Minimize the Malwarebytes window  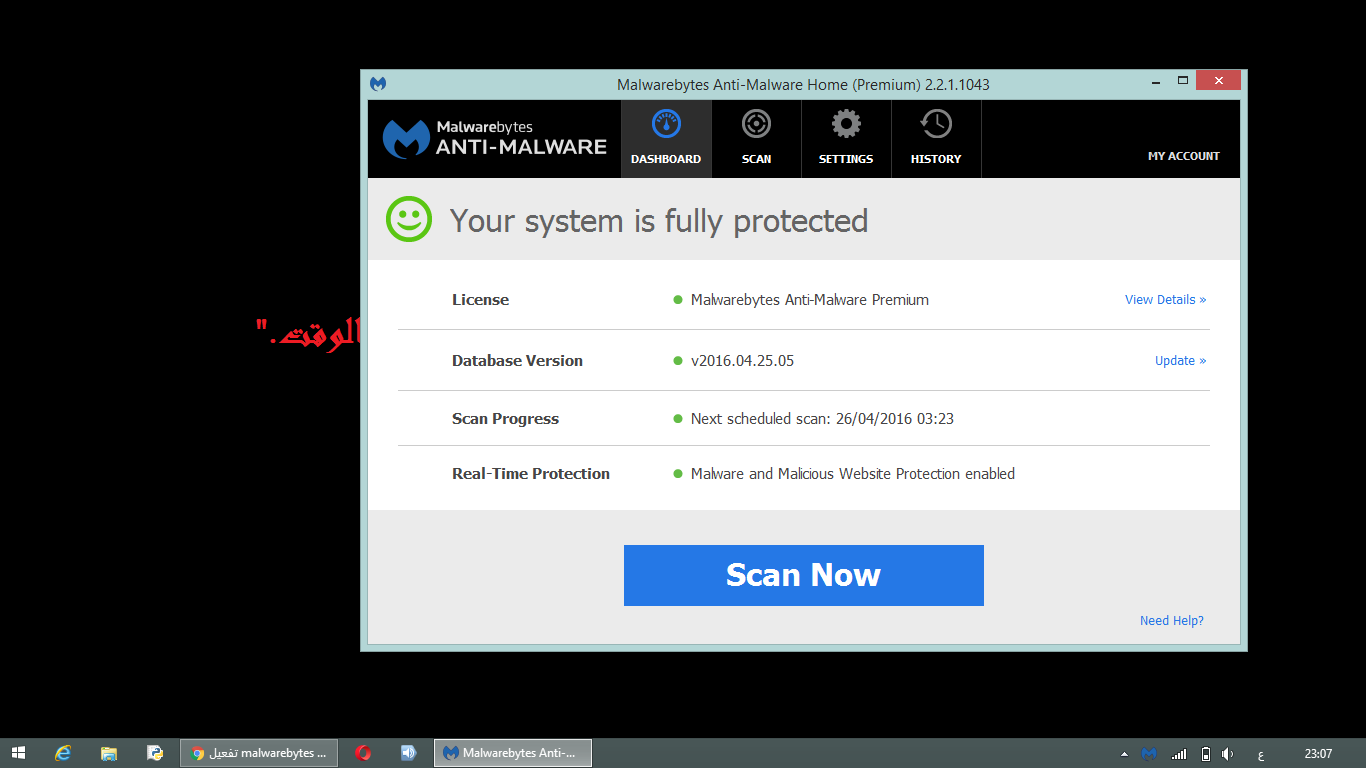(1155, 80)
